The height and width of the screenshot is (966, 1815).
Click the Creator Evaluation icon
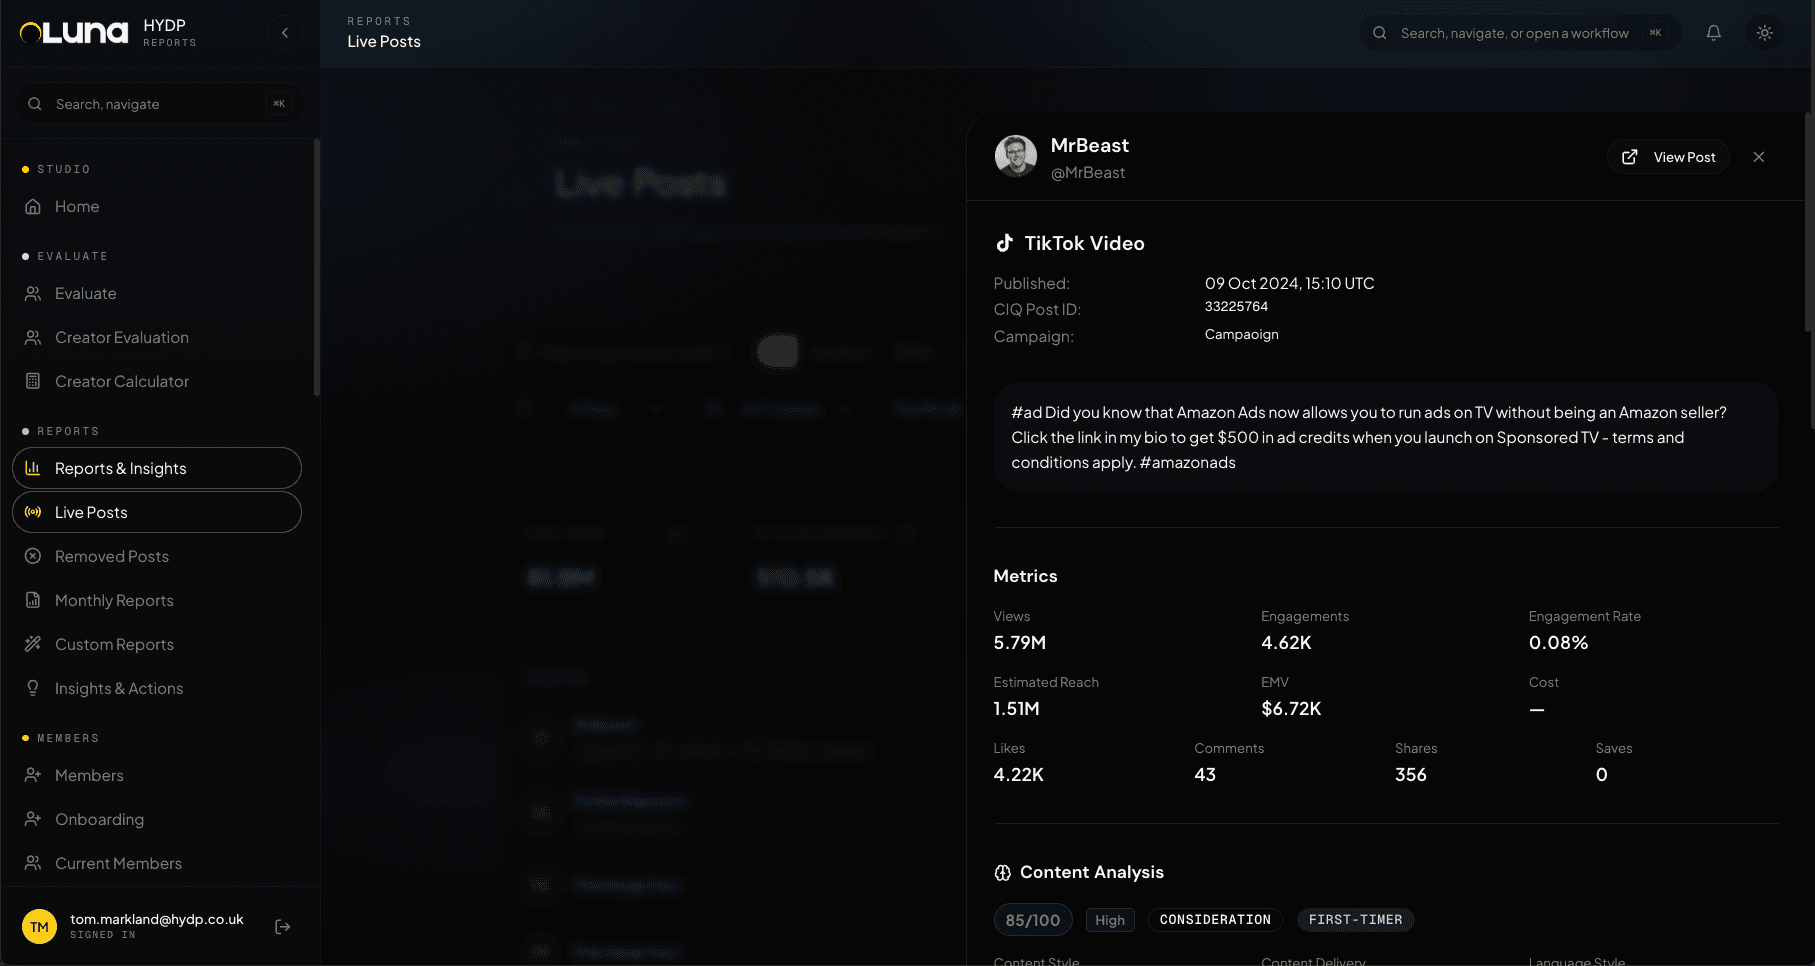coord(33,338)
